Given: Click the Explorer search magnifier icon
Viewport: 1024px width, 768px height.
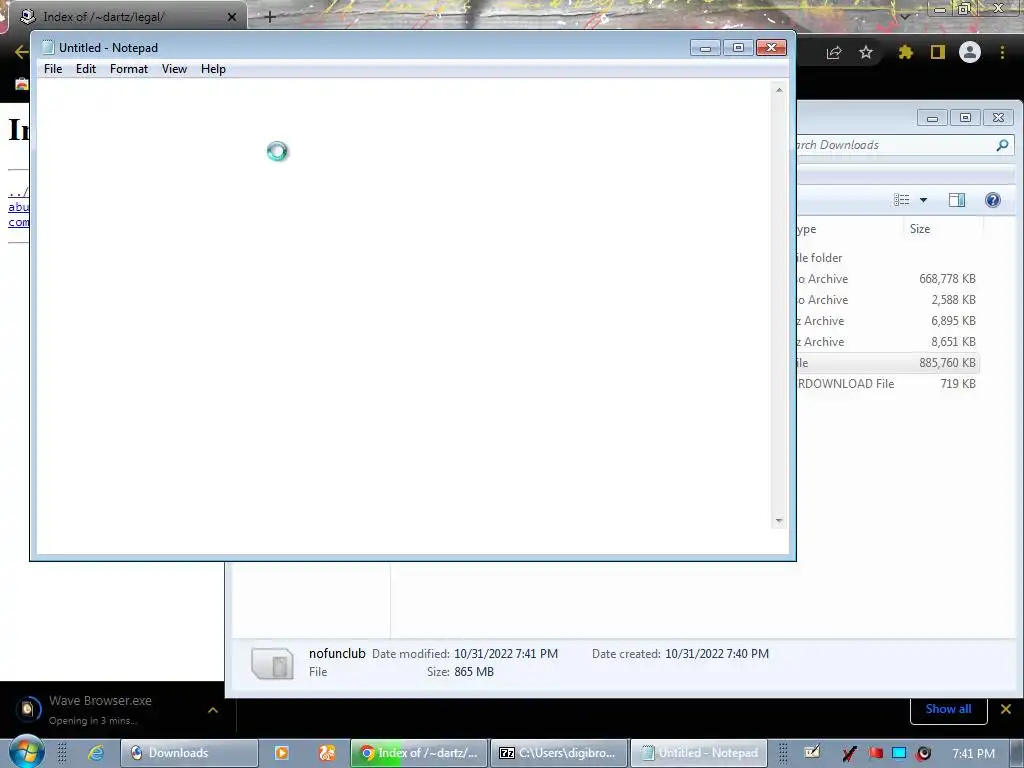Looking at the screenshot, I should pos(1002,145).
